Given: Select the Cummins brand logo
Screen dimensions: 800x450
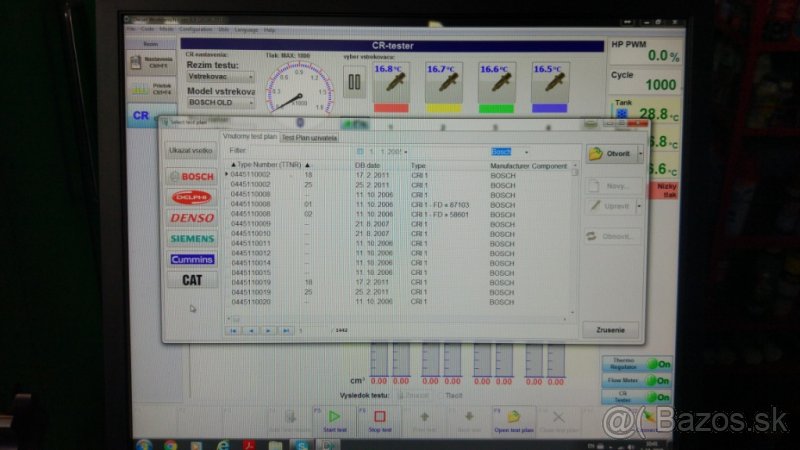Looking at the screenshot, I should point(192,259).
